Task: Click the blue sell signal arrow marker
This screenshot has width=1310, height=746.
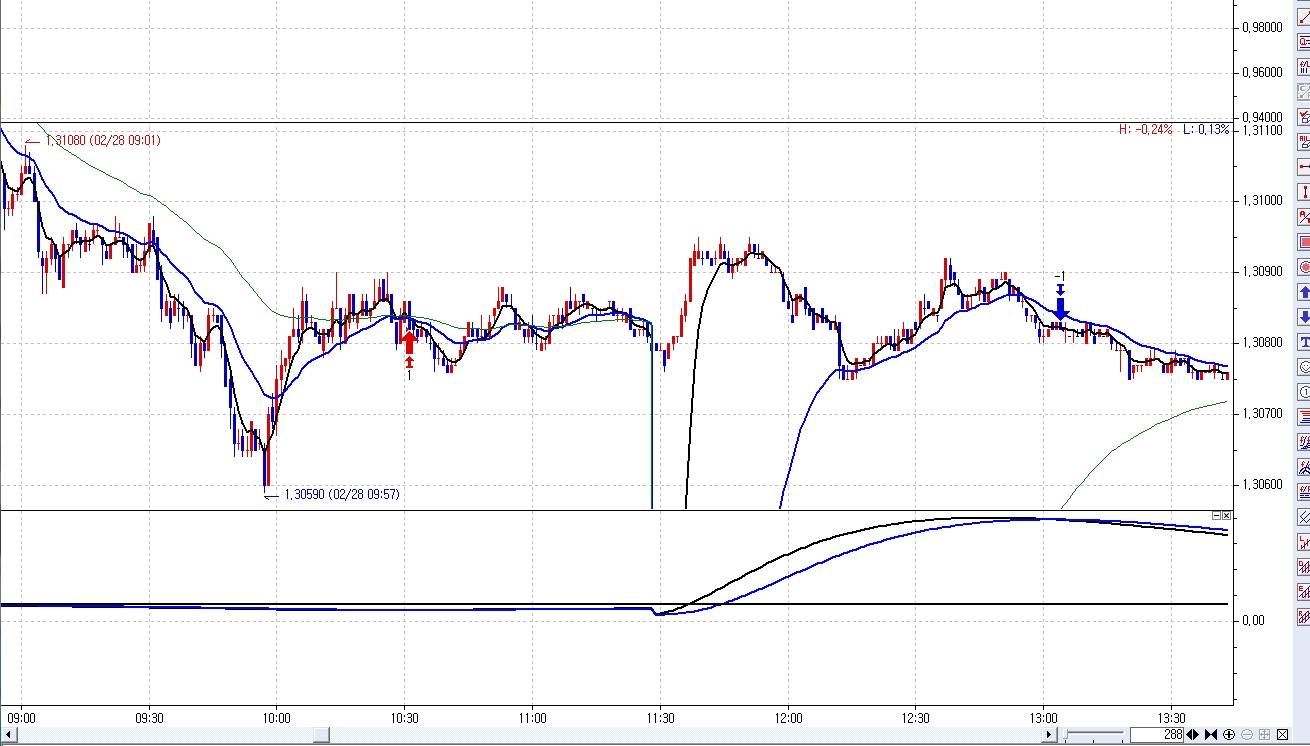Action: coord(1061,304)
